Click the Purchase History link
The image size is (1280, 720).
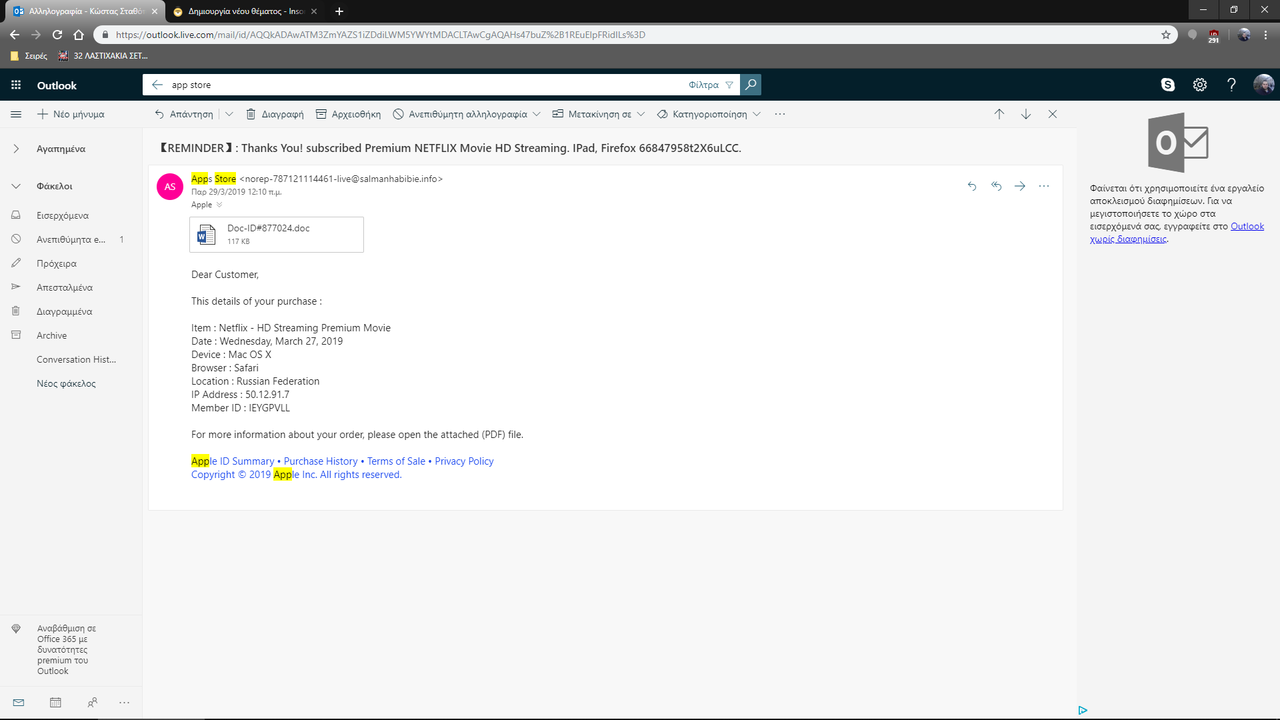[x=320, y=461]
